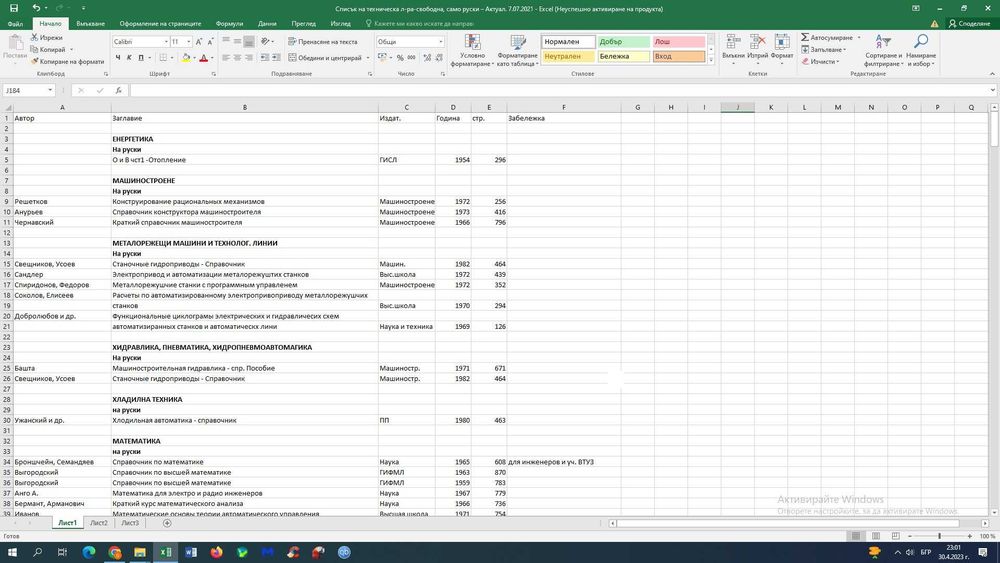Click the formula bar input area
The height and width of the screenshot is (563, 1000).
pos(560,91)
